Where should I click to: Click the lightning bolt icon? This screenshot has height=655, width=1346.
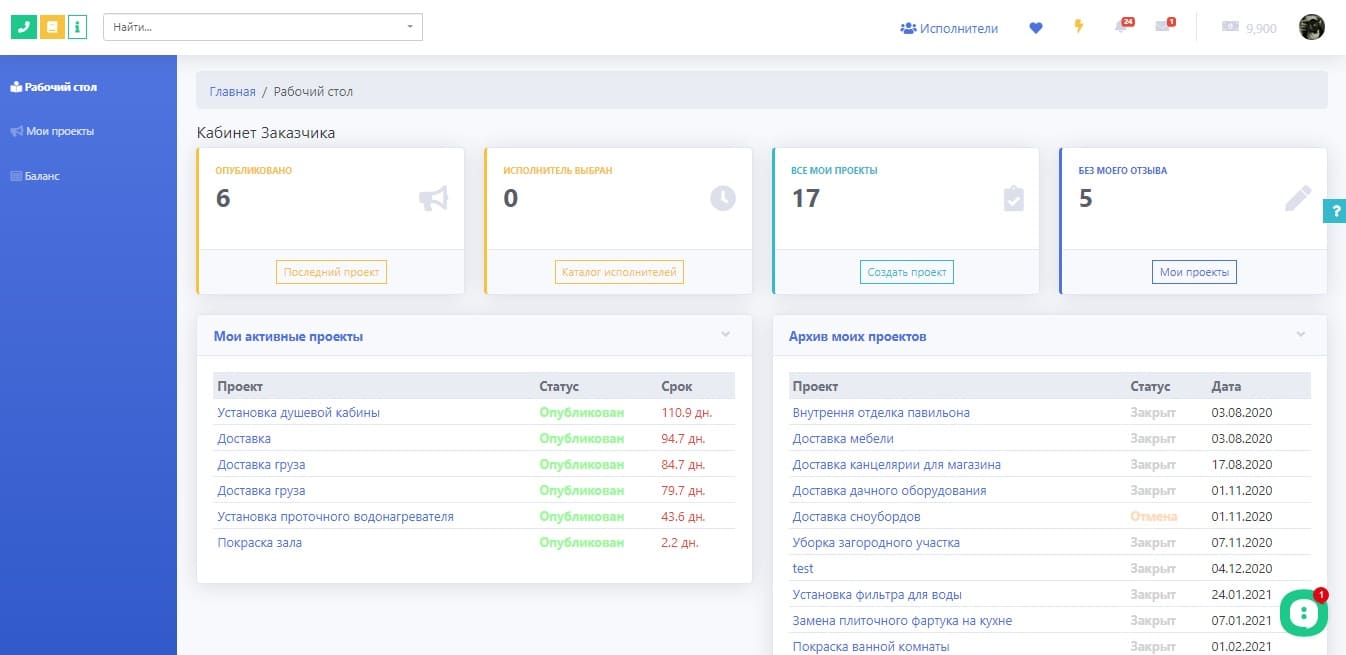1079,27
